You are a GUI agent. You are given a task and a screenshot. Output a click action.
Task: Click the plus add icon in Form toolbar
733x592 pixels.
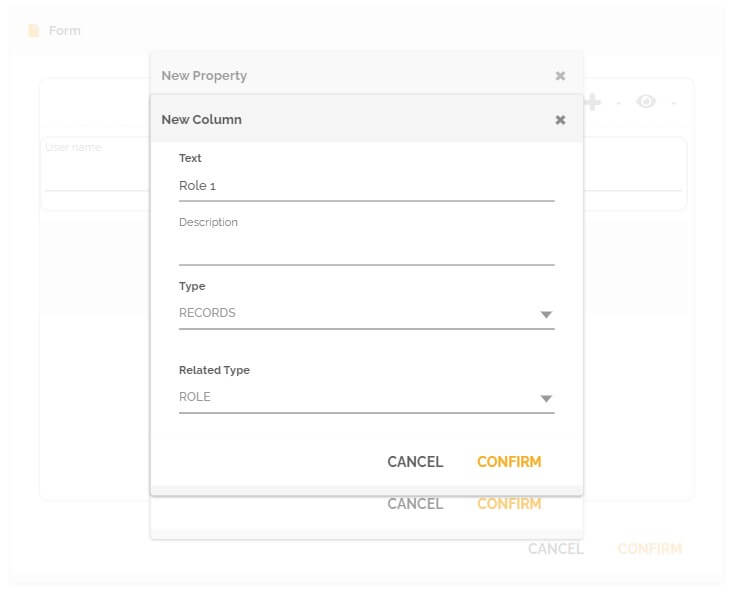592,102
